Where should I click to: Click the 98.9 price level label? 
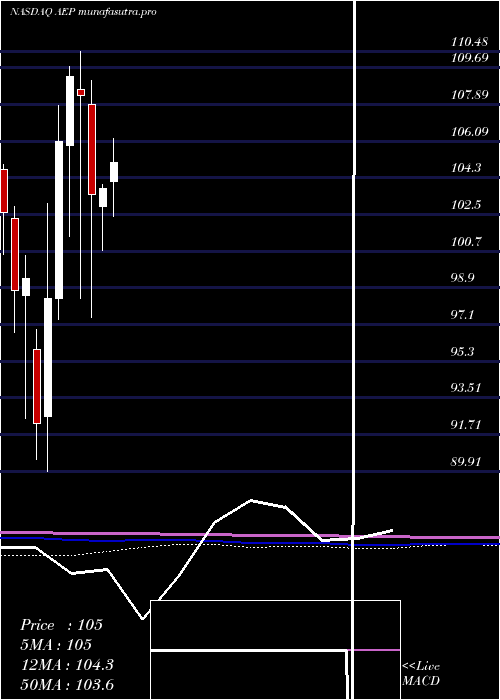(x=462, y=278)
